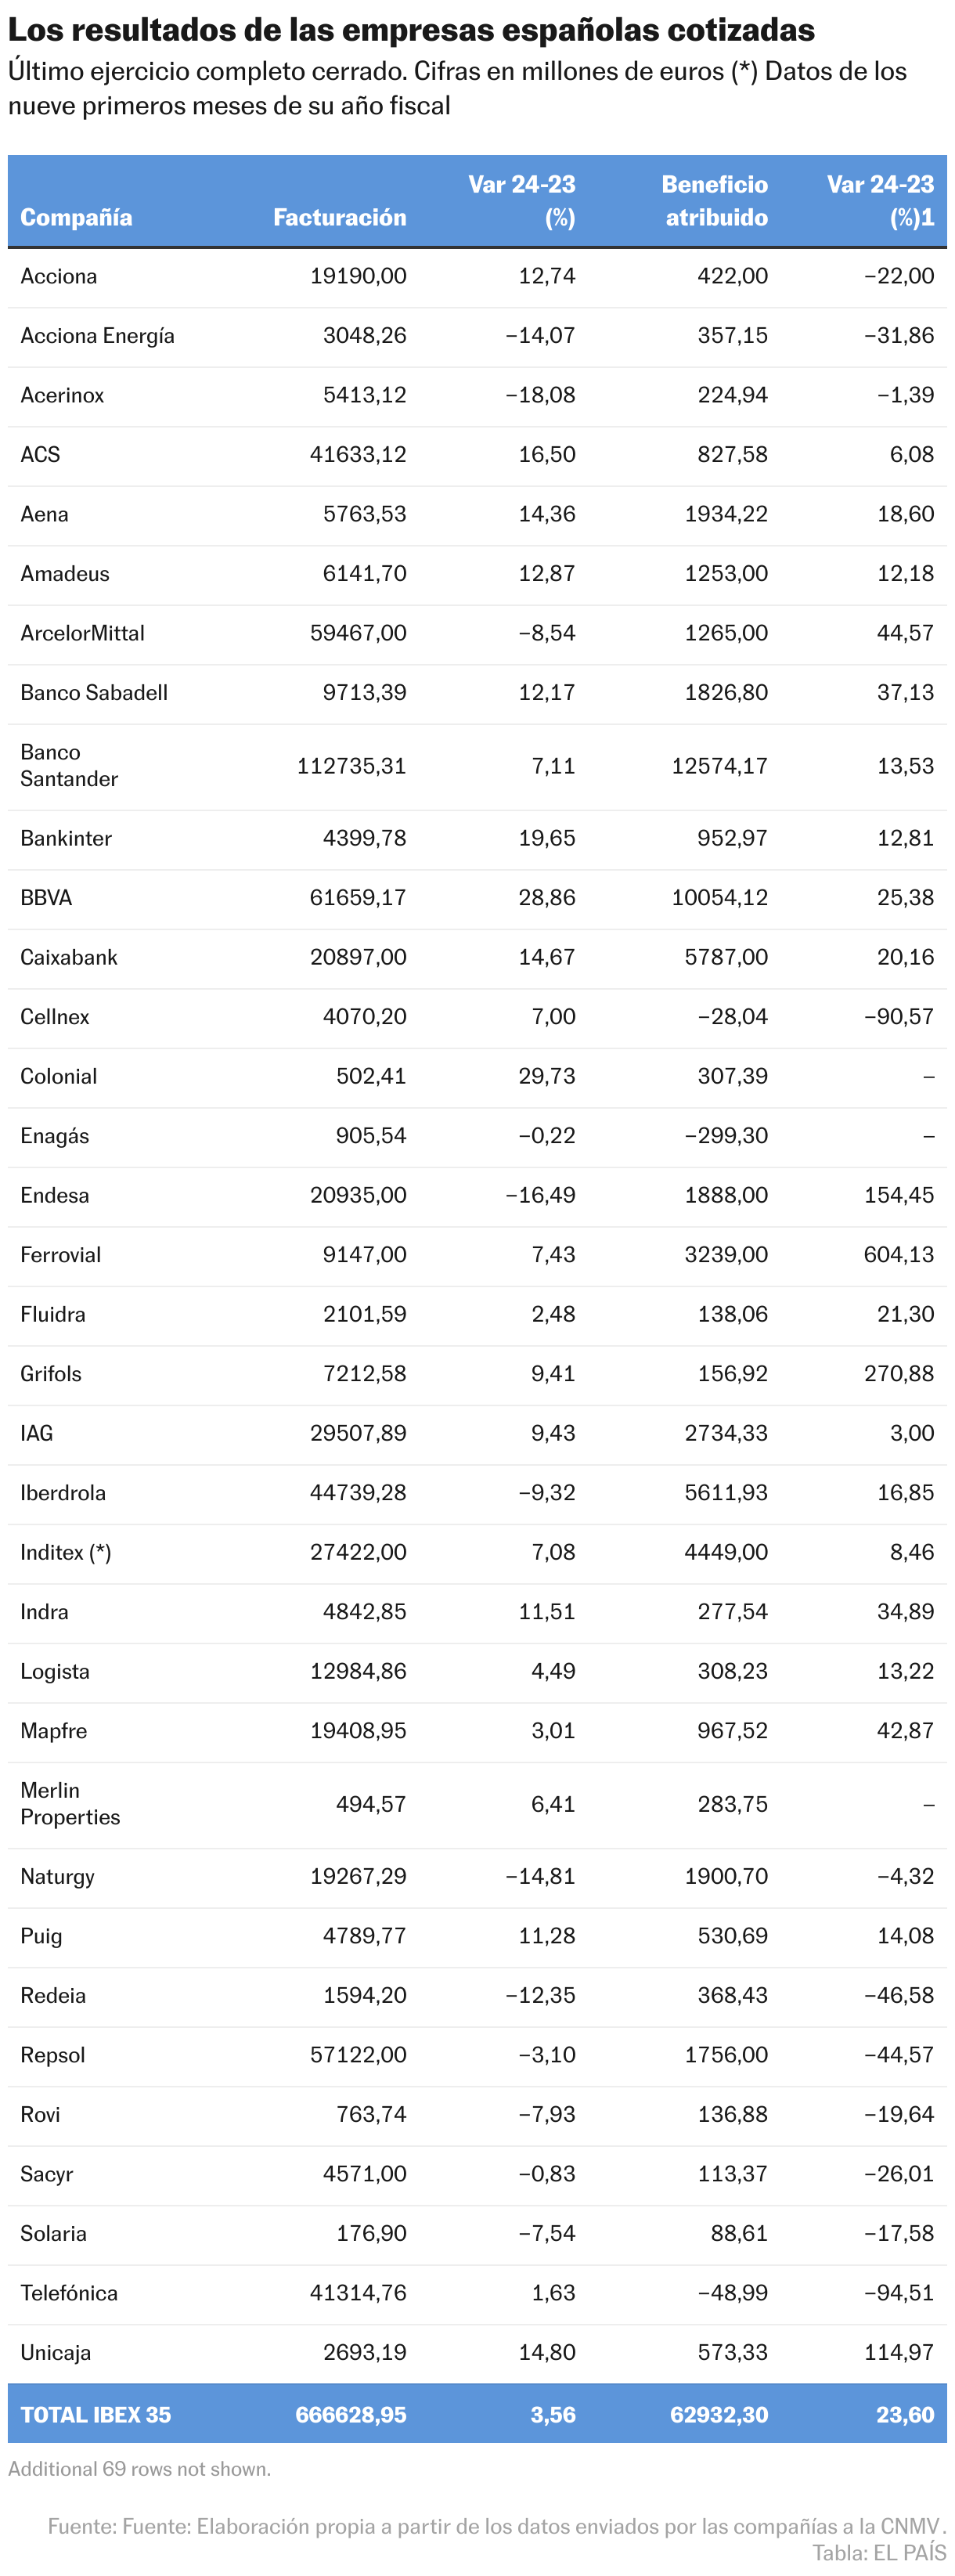Screen dimensions: 955x2576
Task: Select the Acciona Energía row name
Action: coord(97,336)
